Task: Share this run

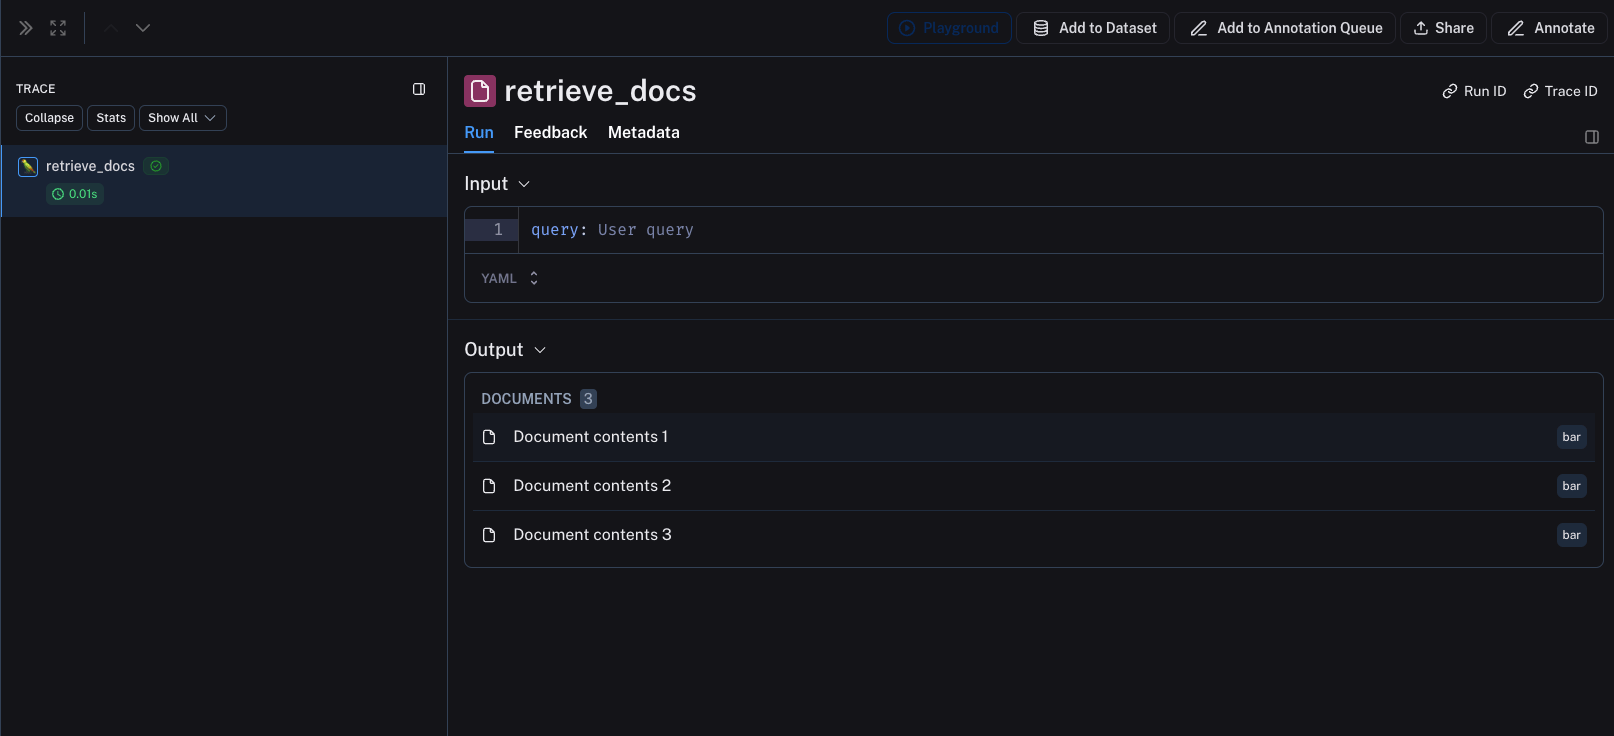Action: pos(1443,28)
